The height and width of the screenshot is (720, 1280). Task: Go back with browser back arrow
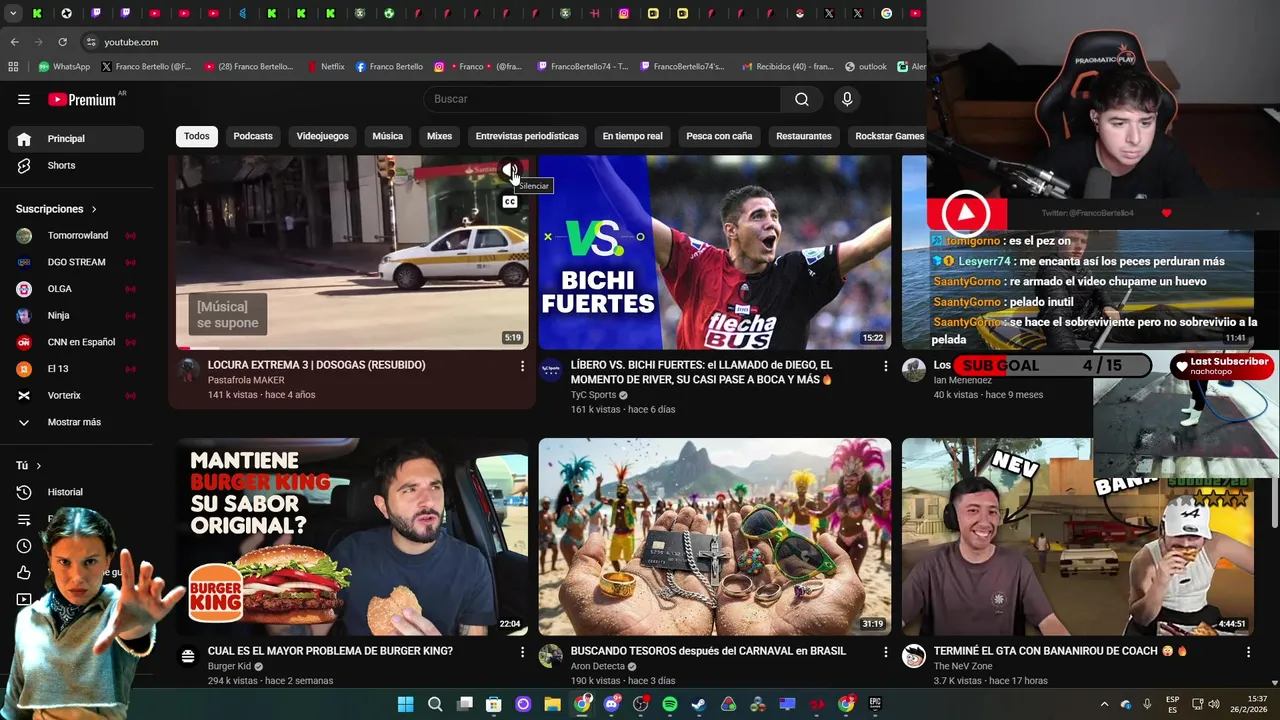click(15, 42)
